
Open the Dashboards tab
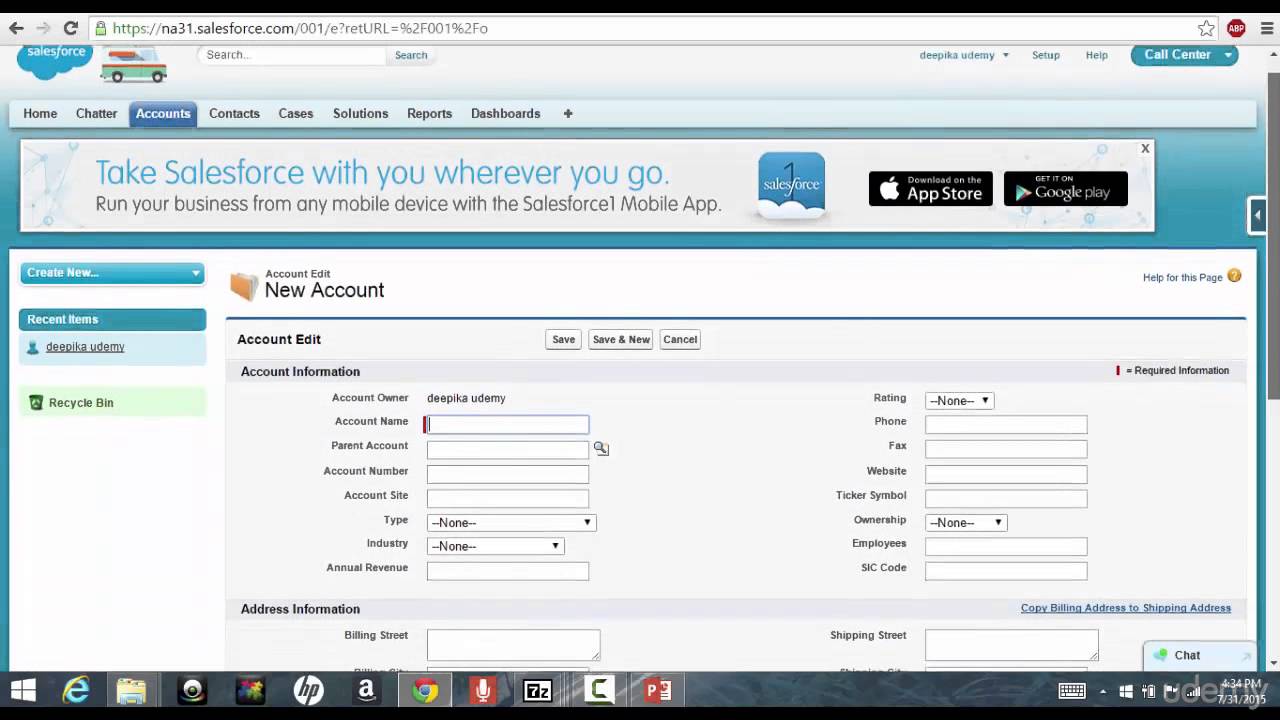tap(505, 114)
